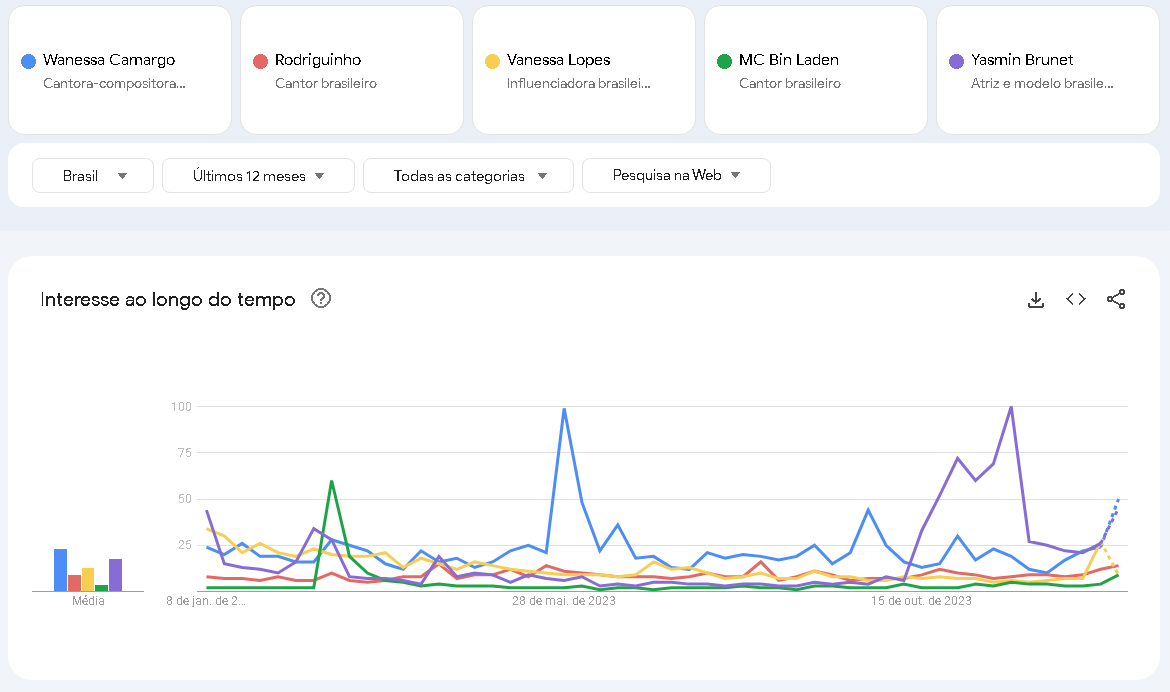The height and width of the screenshot is (692, 1170).
Task: Click the green dot beside MC Bin Laden
Action: 725,61
